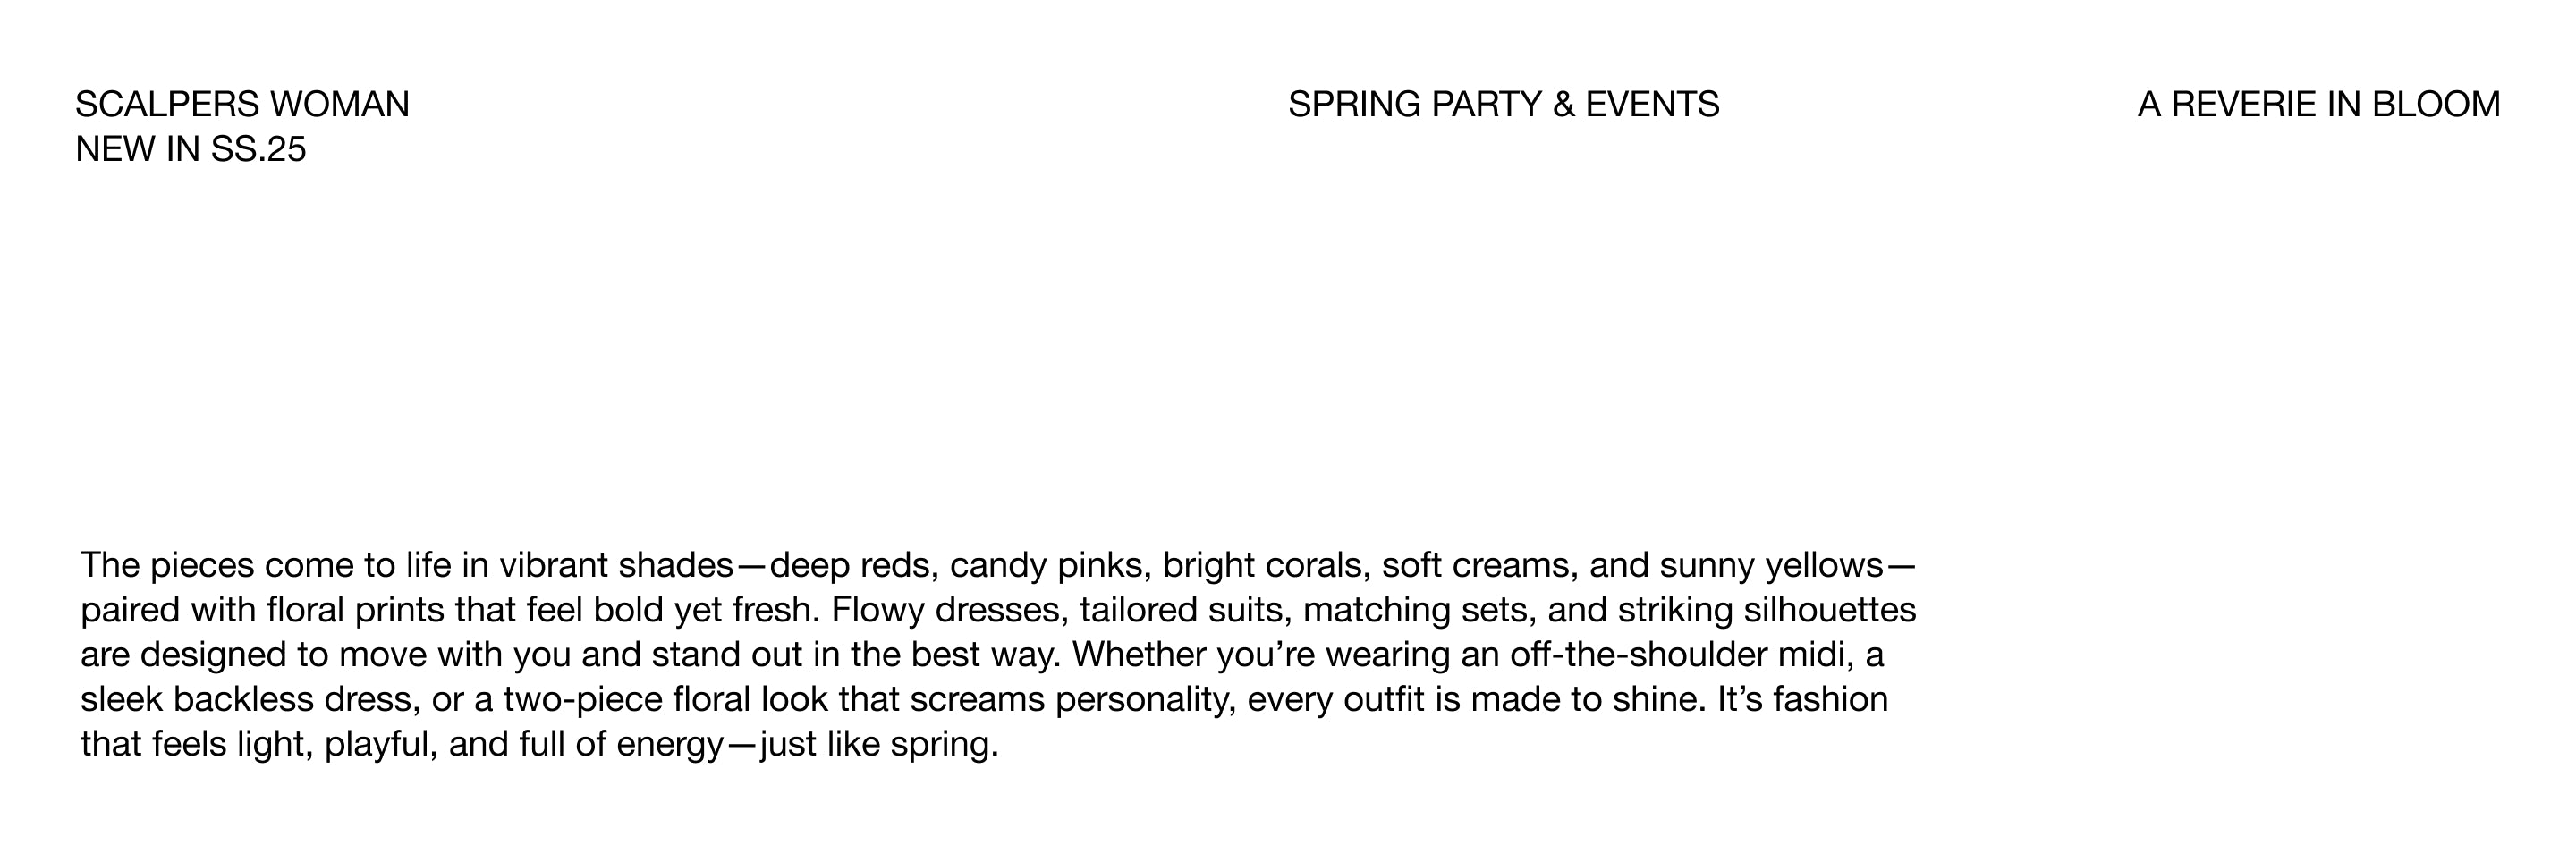Select the SPRING PARTY & EVENTS title

click(1503, 104)
